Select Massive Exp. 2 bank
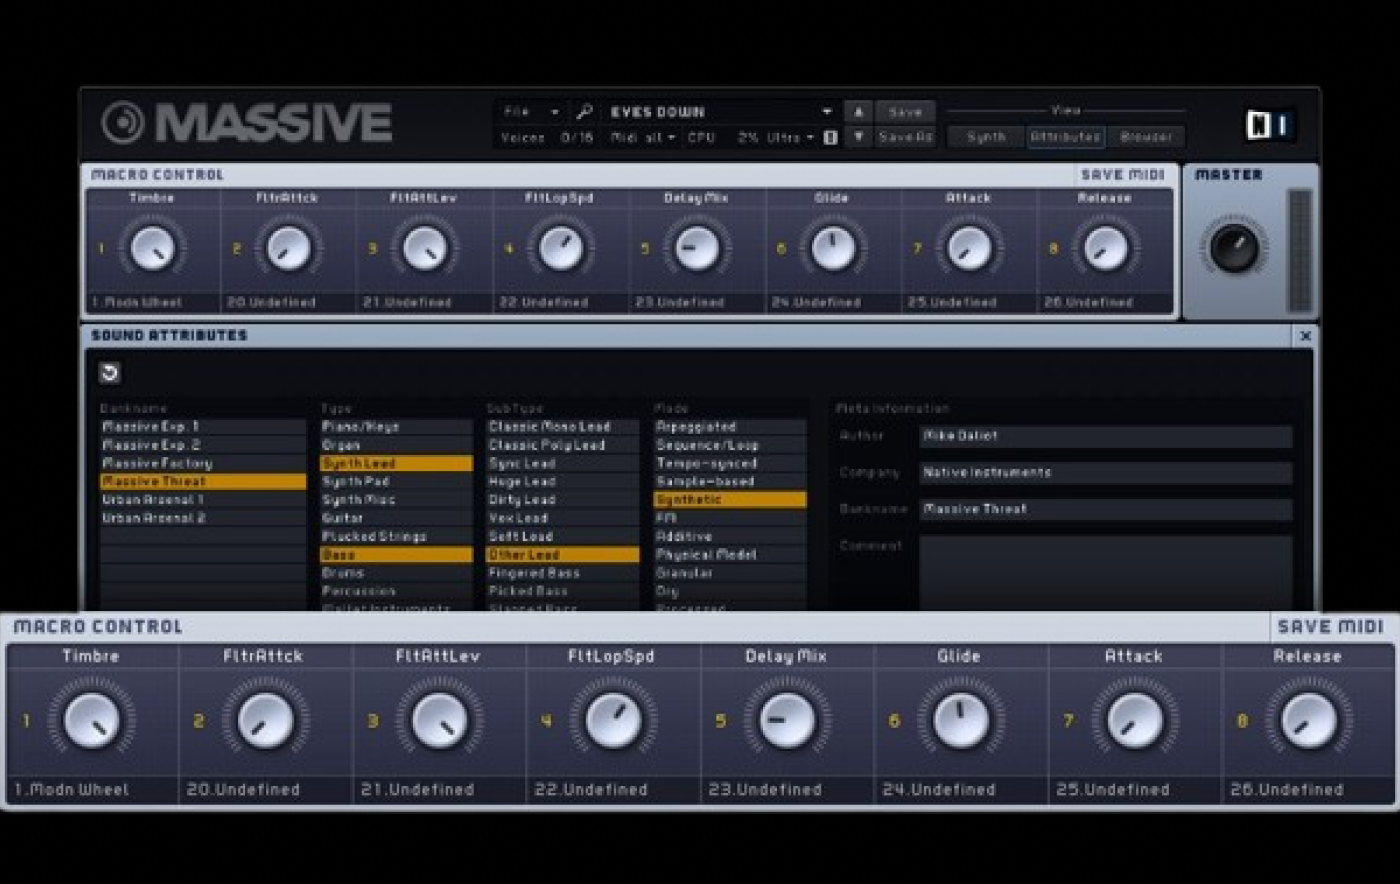1400x884 pixels. coord(203,445)
